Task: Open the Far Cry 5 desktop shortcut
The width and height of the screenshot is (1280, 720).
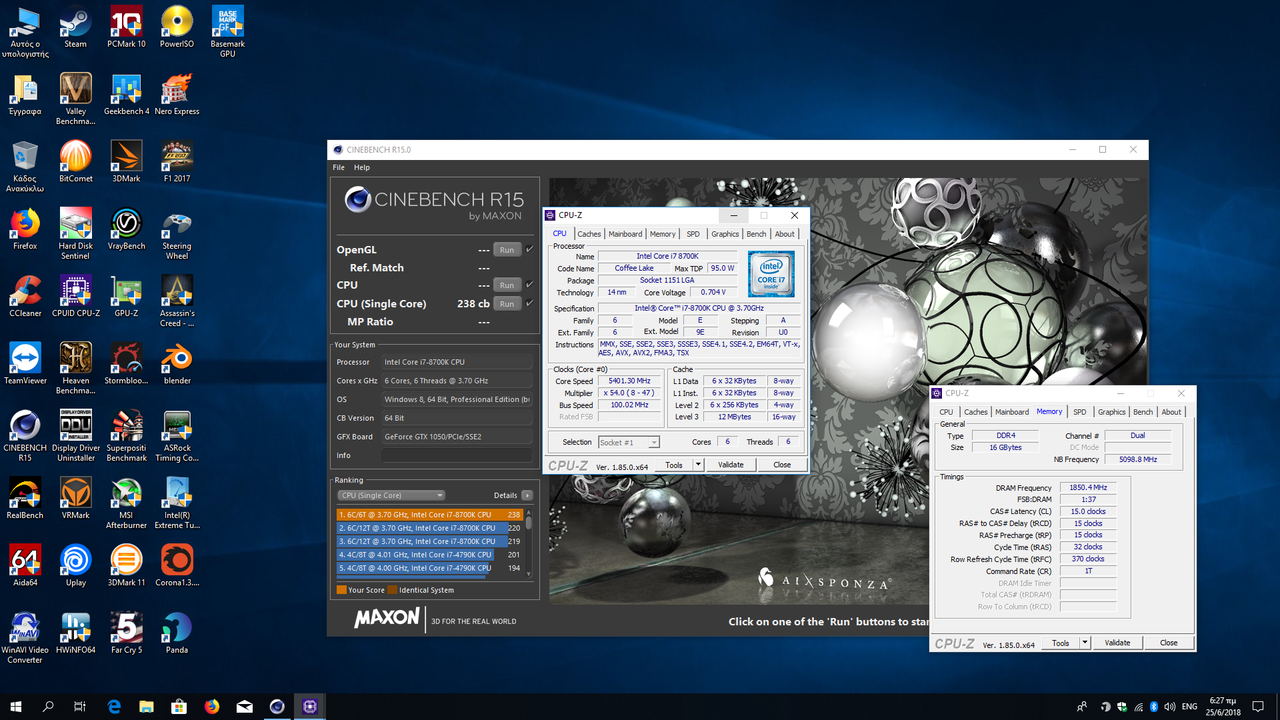Action: [x=126, y=632]
